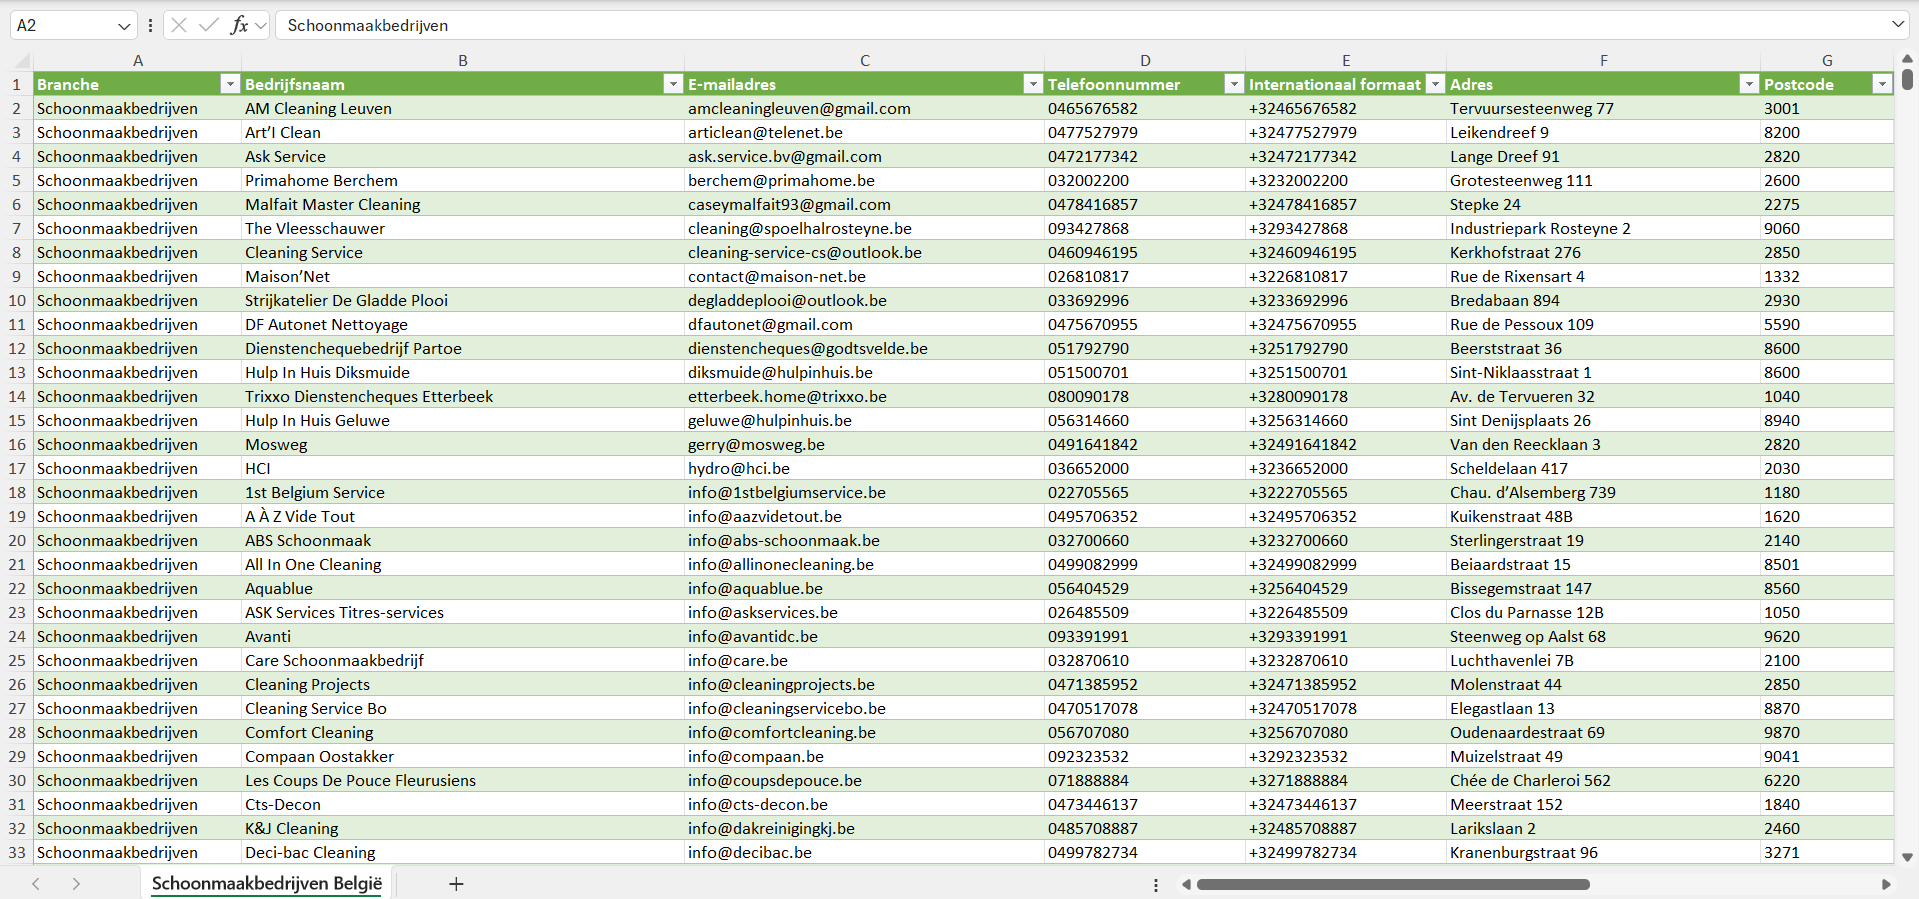This screenshot has height=899, width=1919.
Task: Expand the formula bar
Action: (x=1897, y=25)
